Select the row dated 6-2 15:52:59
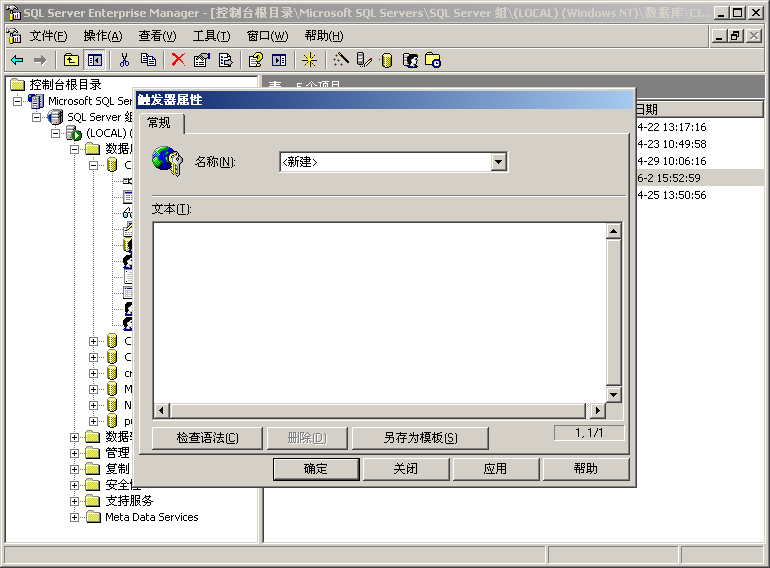This screenshot has width=770, height=568. point(700,178)
